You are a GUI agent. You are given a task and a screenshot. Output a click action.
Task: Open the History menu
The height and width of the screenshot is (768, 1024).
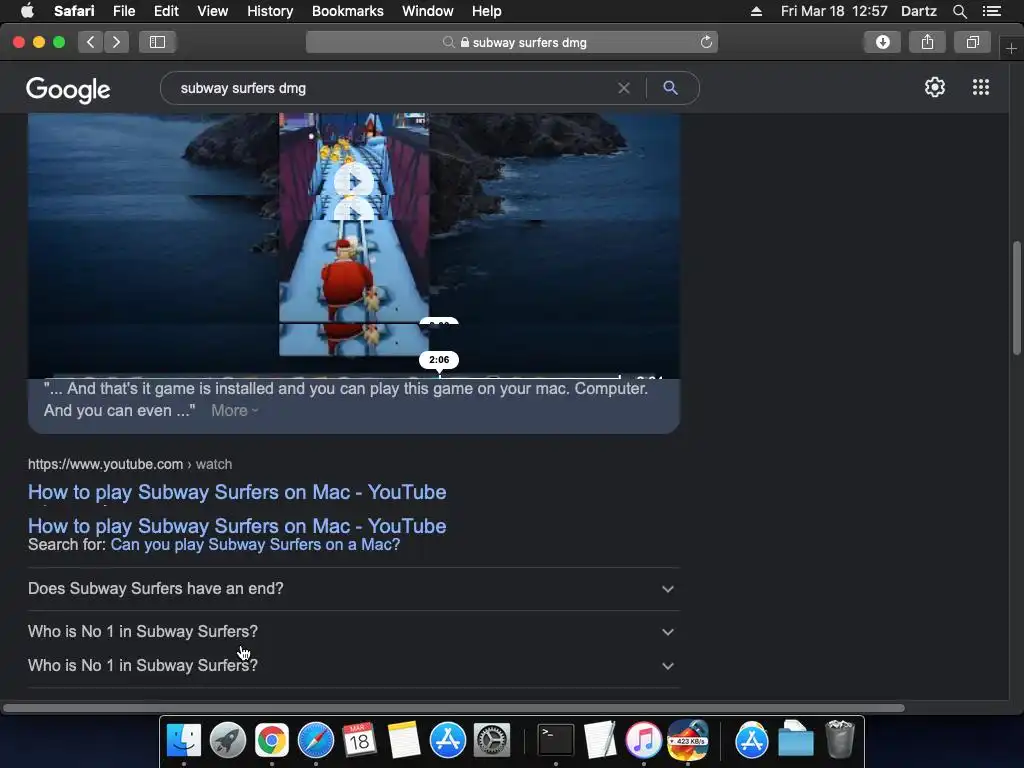click(x=270, y=11)
